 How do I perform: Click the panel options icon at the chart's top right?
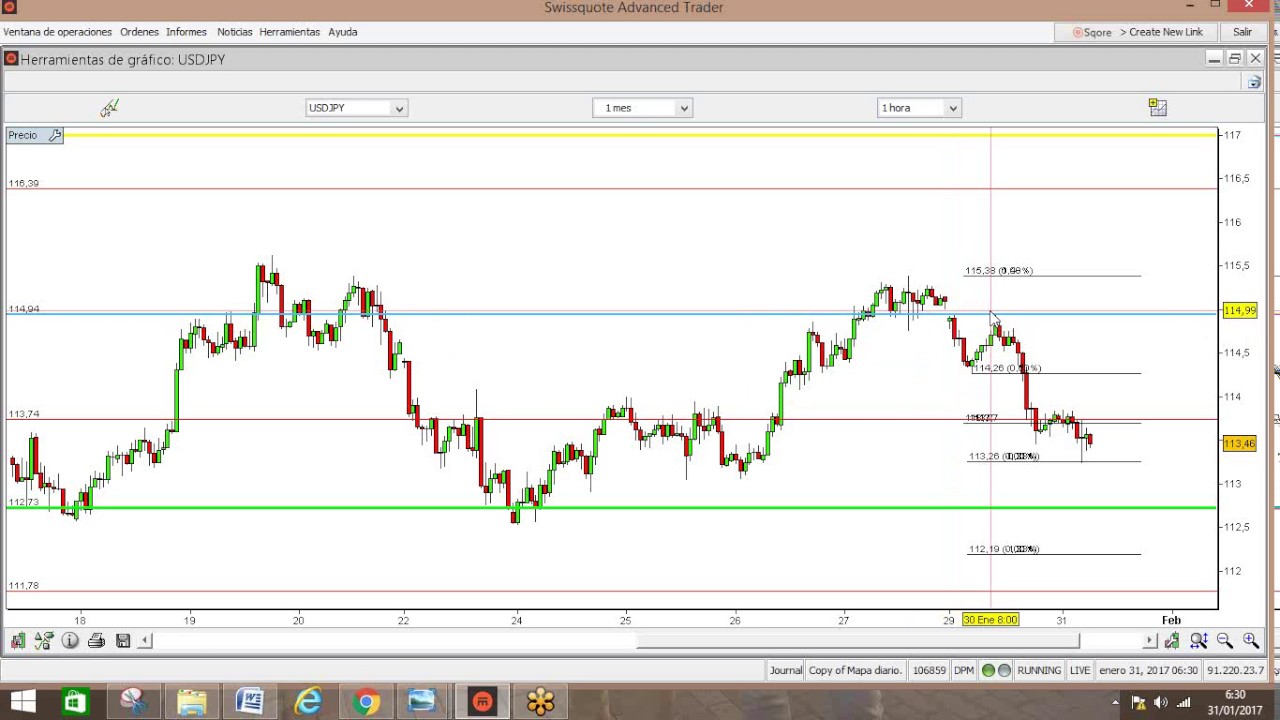click(1255, 83)
